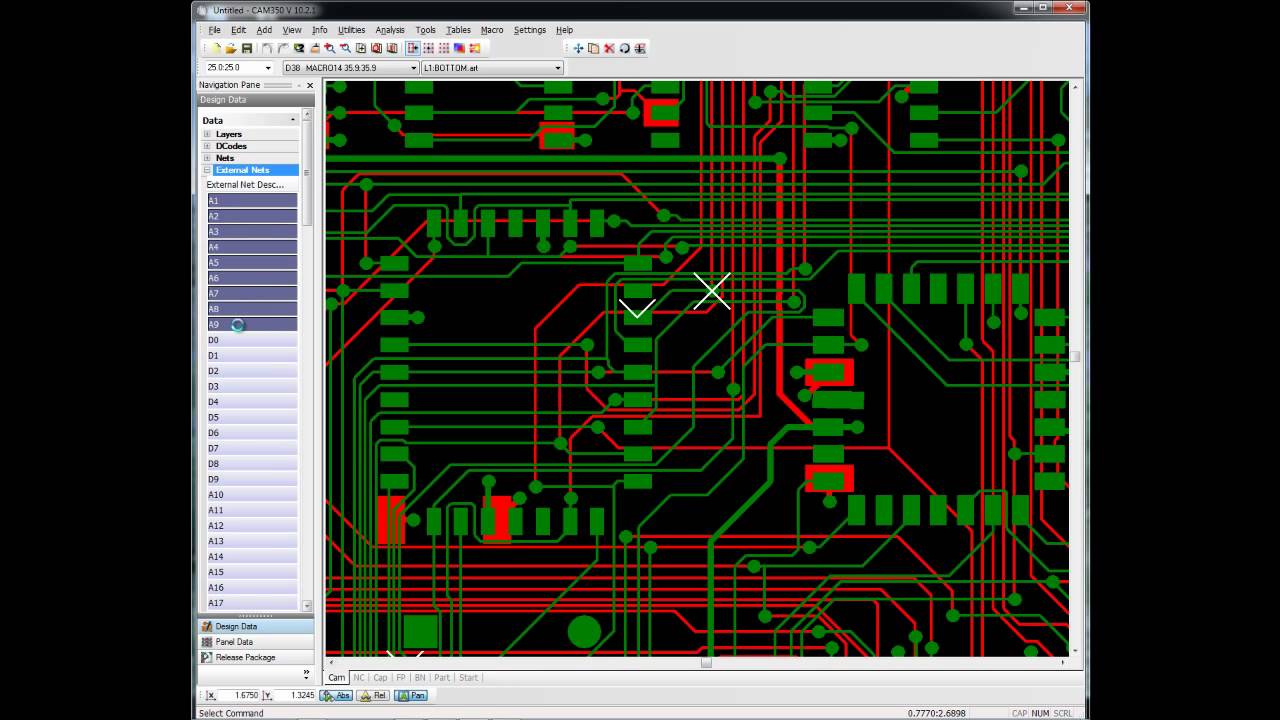1280x720 pixels.
Task: Select external net D5 in list
Action: coord(252,417)
